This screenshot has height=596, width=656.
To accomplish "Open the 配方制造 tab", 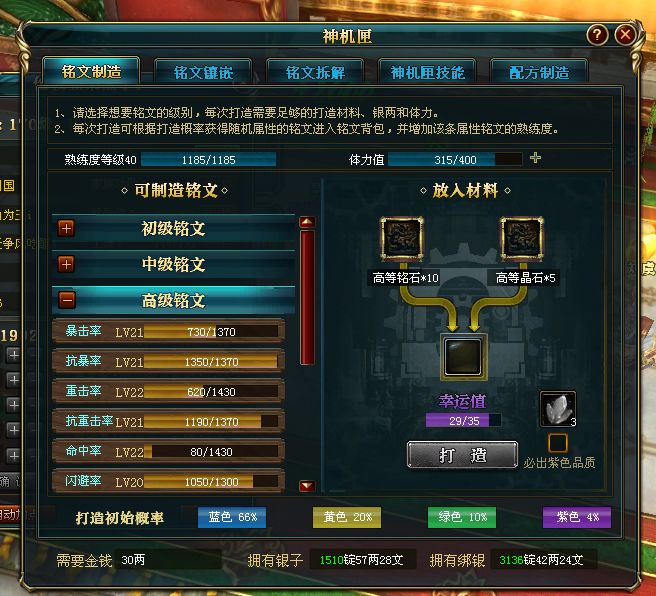I will coord(539,72).
